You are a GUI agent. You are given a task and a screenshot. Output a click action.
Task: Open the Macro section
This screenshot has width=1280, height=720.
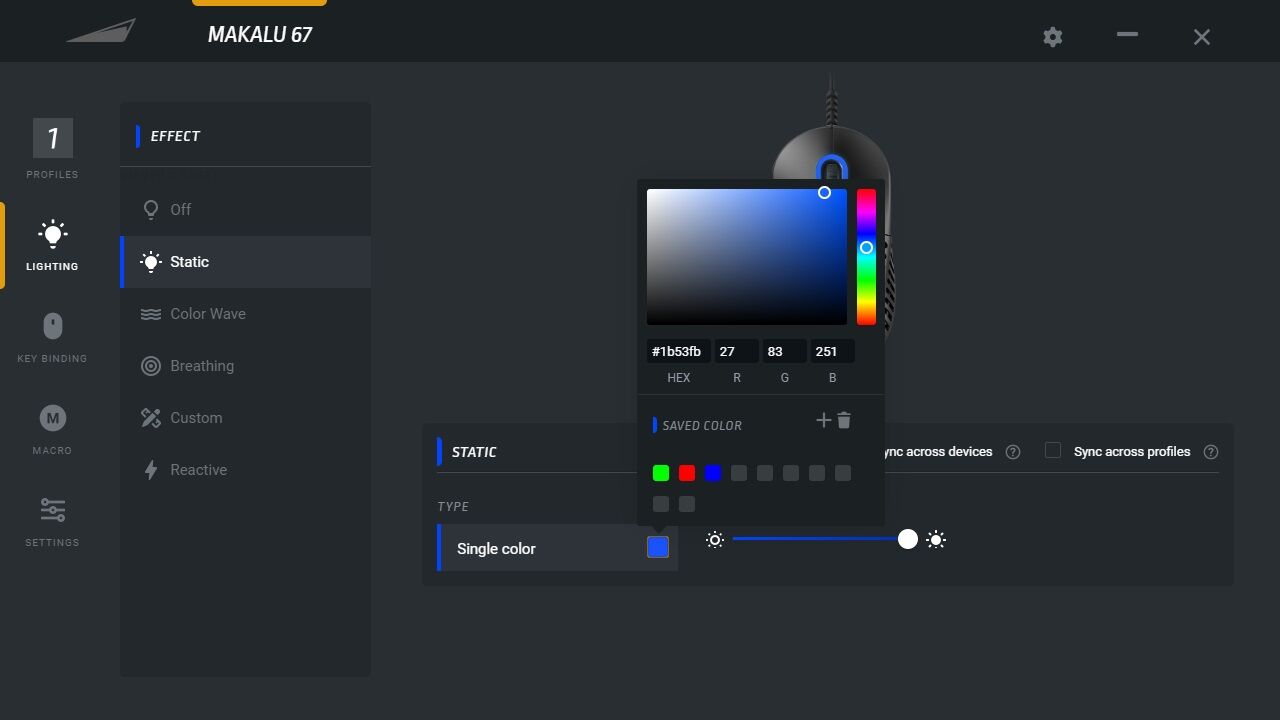pyautogui.click(x=52, y=429)
